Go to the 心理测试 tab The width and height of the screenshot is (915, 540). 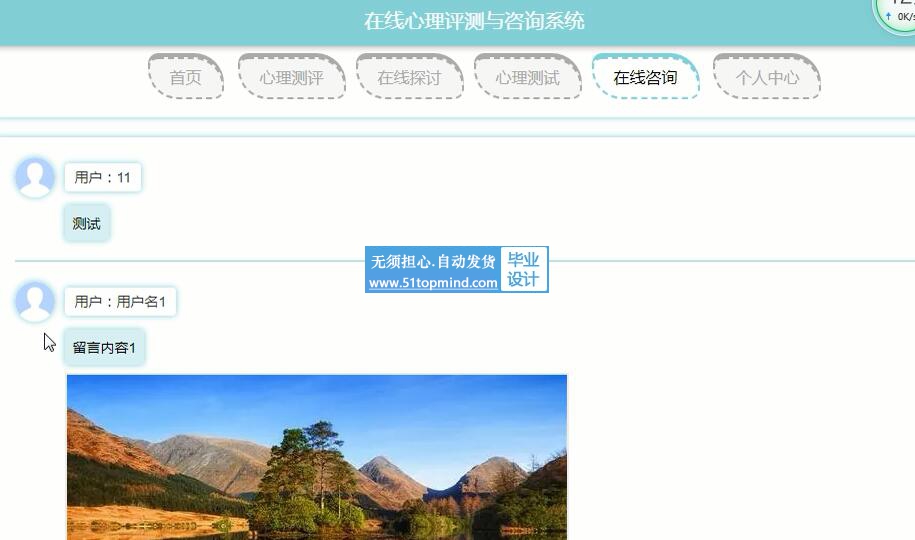[527, 78]
